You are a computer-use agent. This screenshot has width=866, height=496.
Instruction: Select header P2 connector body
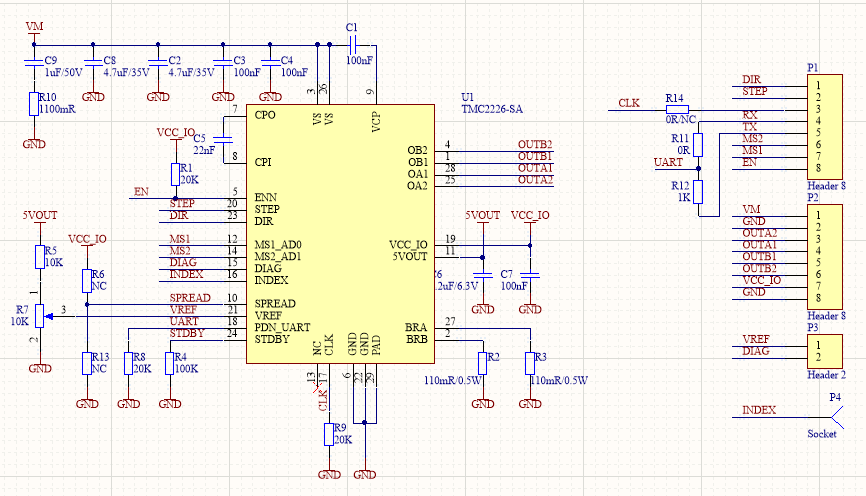click(825, 257)
